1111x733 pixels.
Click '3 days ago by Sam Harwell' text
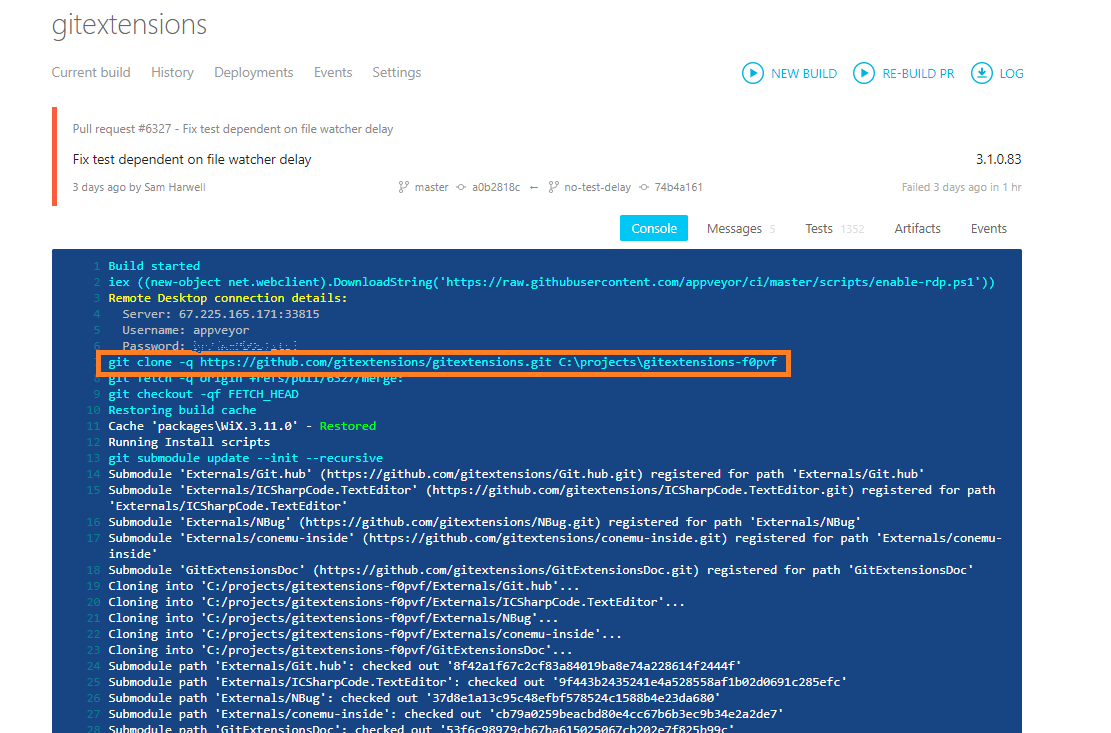139,187
